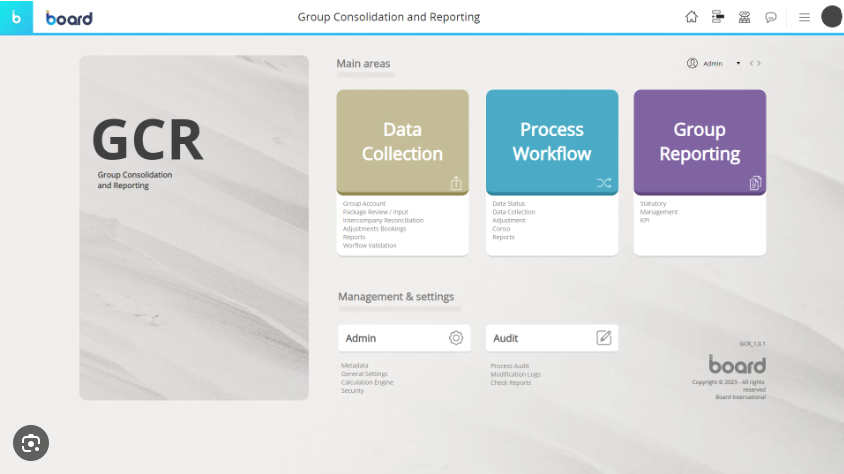Select 'Package Review / Input' entry
This screenshot has width=844, height=474.
click(x=375, y=212)
